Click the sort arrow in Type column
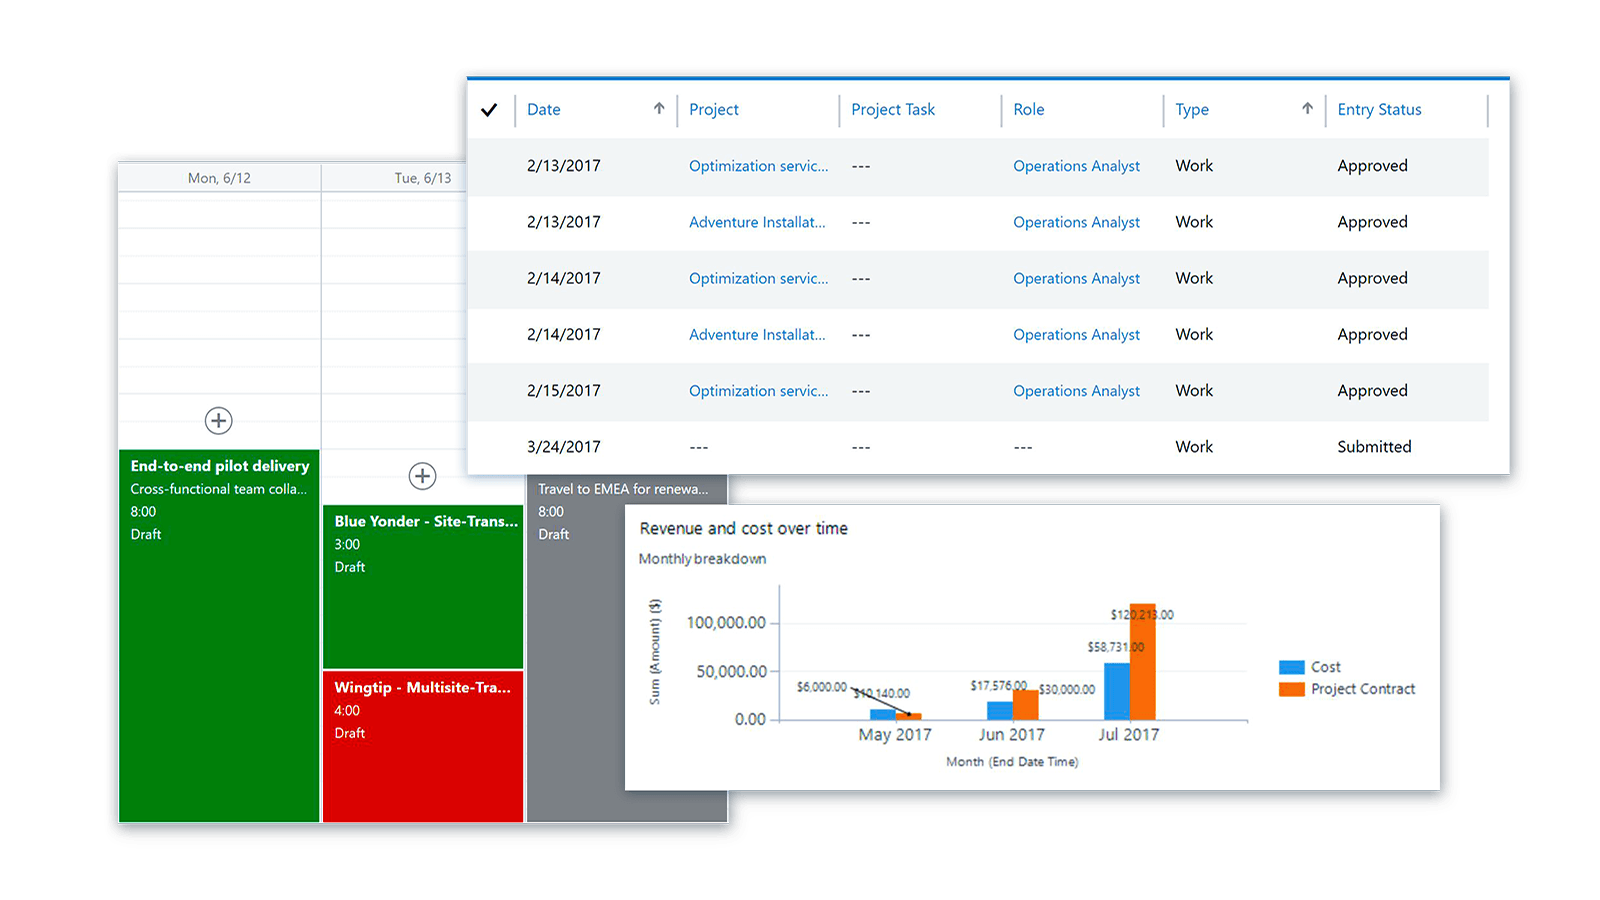Image resolution: width=1600 pixels, height=900 pixels. [1307, 109]
